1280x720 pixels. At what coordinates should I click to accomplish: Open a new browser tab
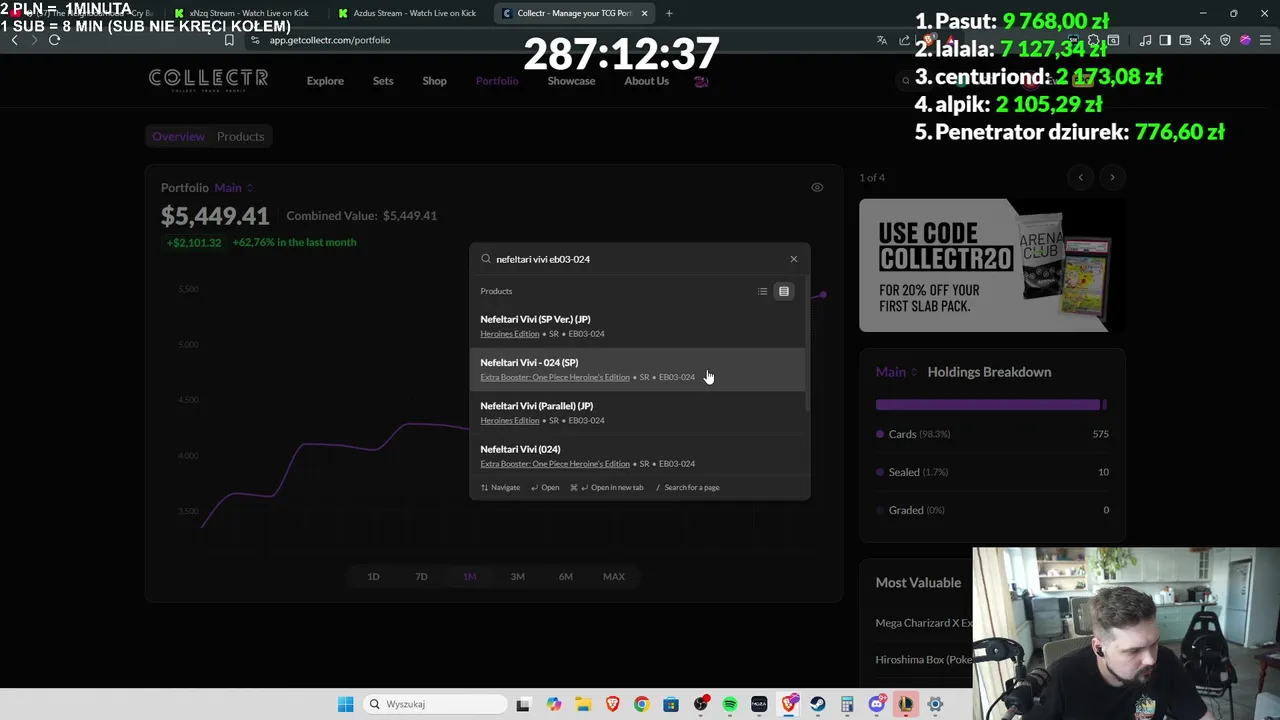pyautogui.click(x=669, y=13)
